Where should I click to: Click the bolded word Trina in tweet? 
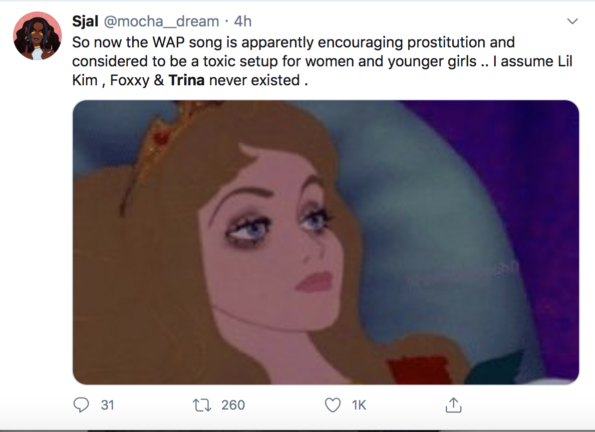tap(186, 80)
